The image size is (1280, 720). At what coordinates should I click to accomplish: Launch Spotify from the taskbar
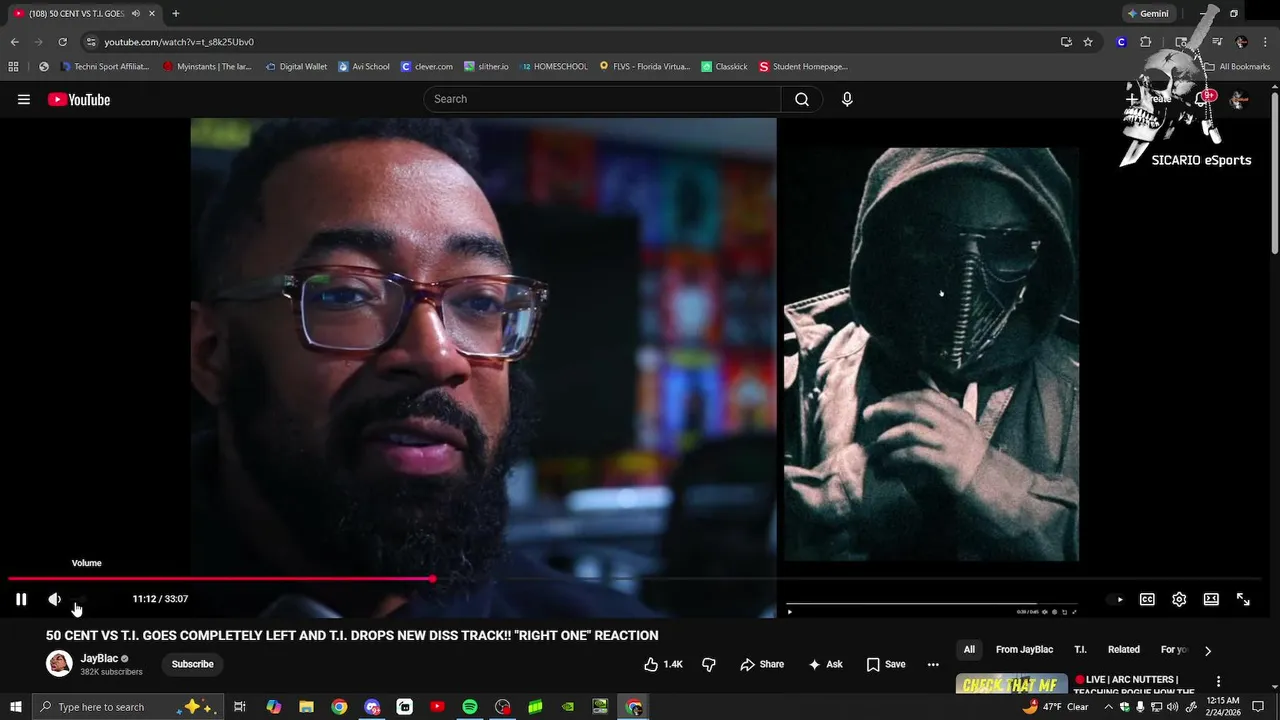470,707
